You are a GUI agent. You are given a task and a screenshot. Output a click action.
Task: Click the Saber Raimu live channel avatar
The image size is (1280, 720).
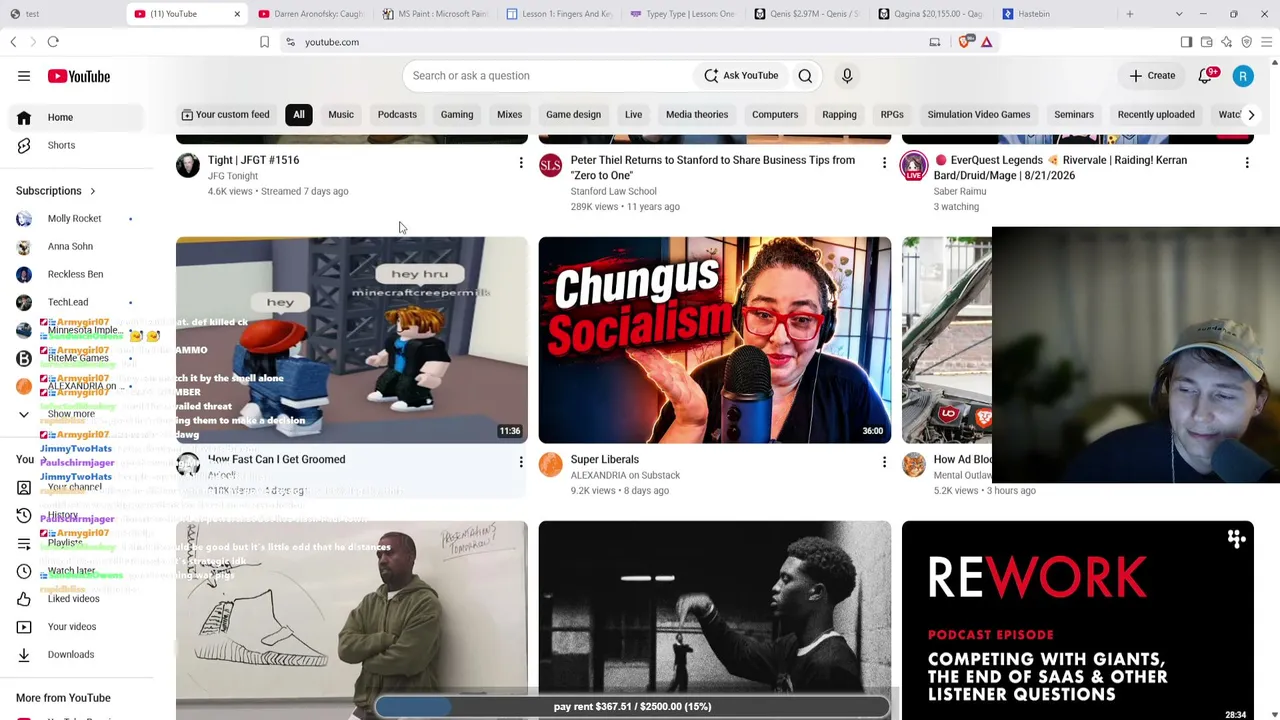pyautogui.click(x=914, y=166)
